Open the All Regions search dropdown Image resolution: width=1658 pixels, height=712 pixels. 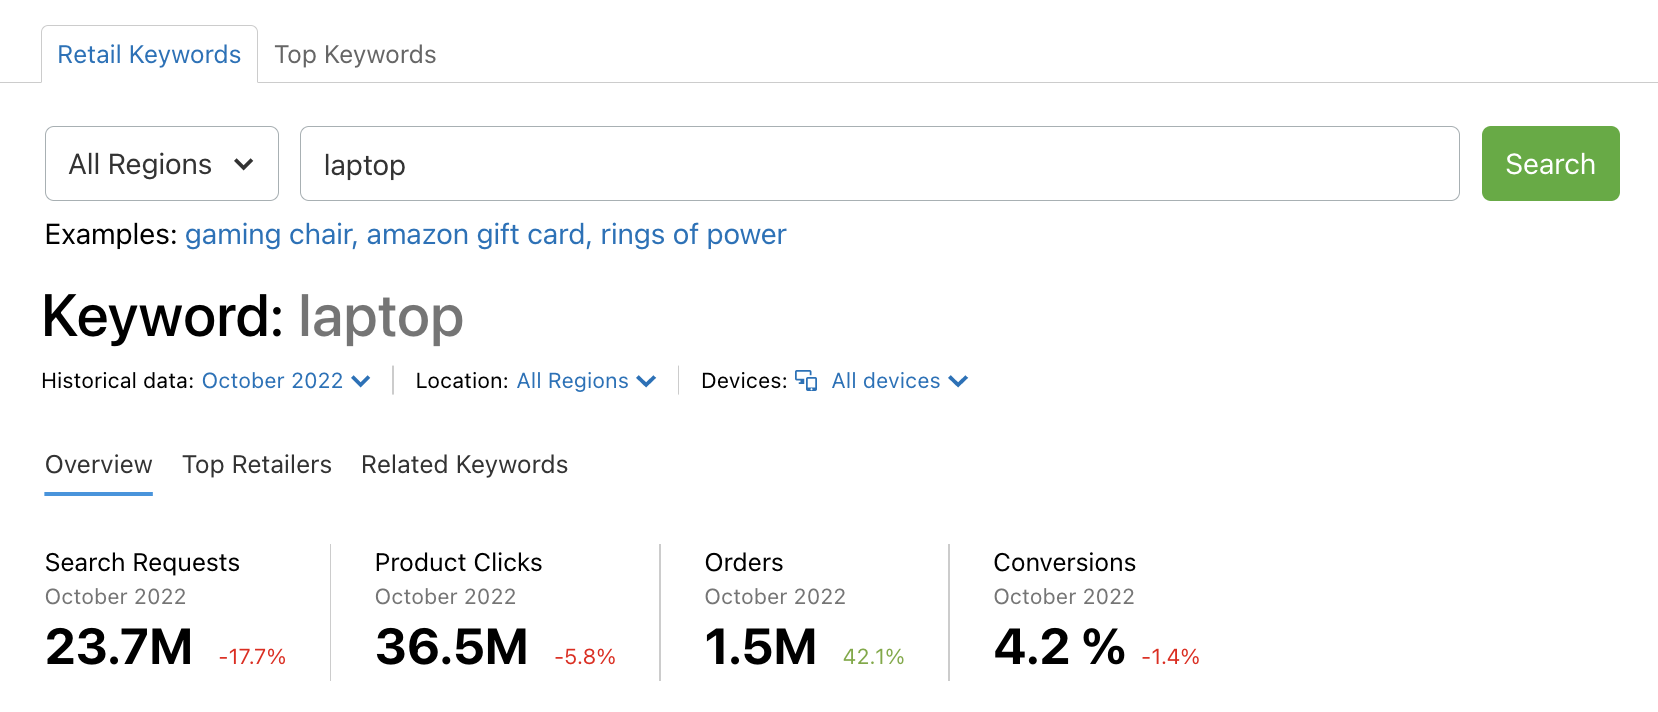(162, 163)
